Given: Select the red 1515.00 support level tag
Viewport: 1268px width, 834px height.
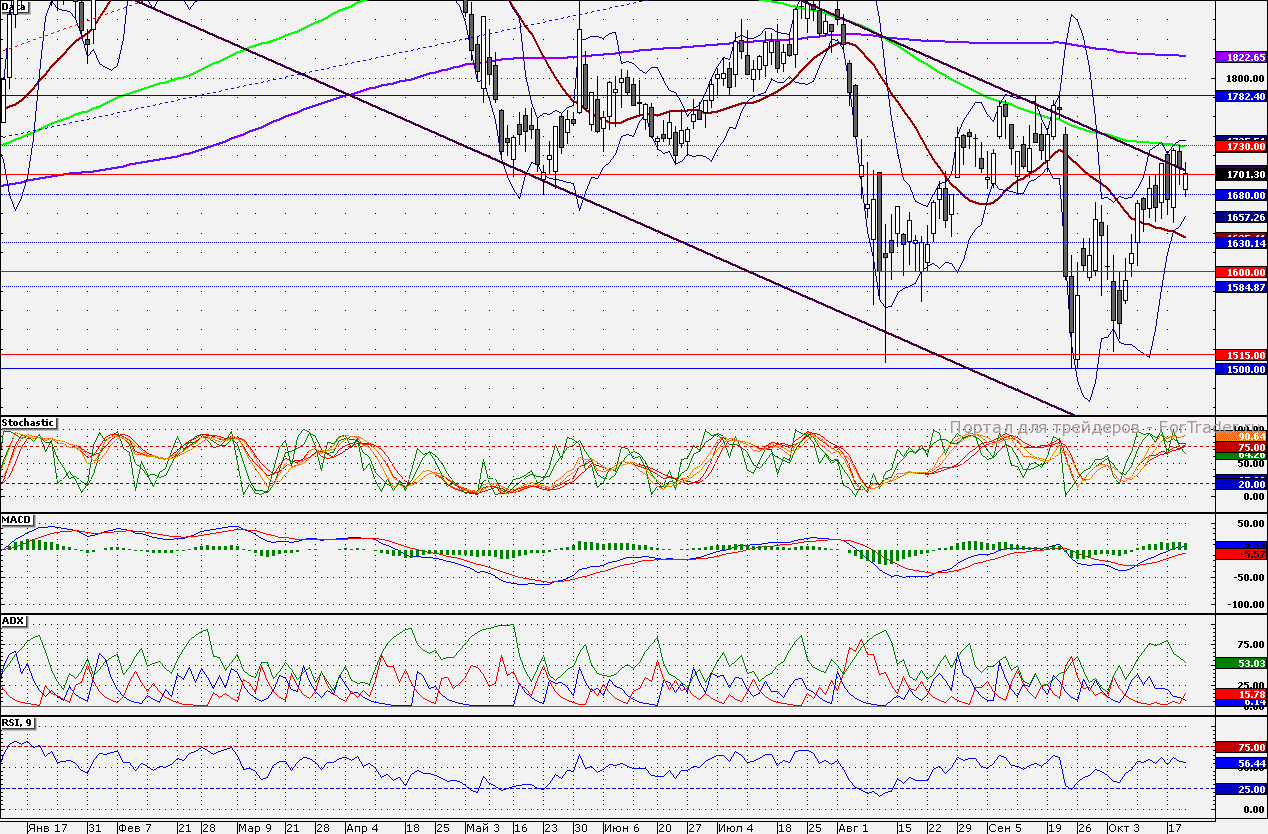Looking at the screenshot, I should (x=1240, y=355).
